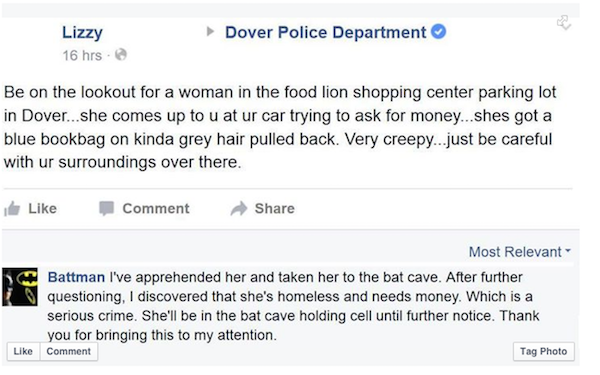The width and height of the screenshot is (600, 375).
Task: Click the thumbs-up icon on the post
Action: [x=12, y=209]
